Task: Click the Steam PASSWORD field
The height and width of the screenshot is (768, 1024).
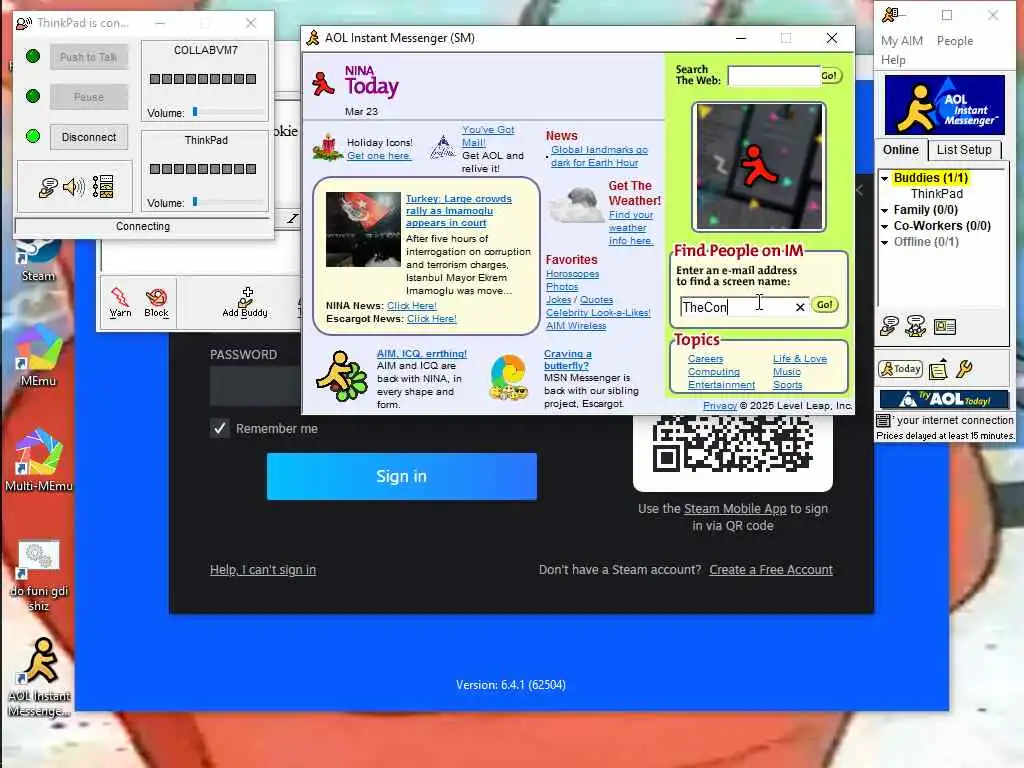Action: [256, 386]
